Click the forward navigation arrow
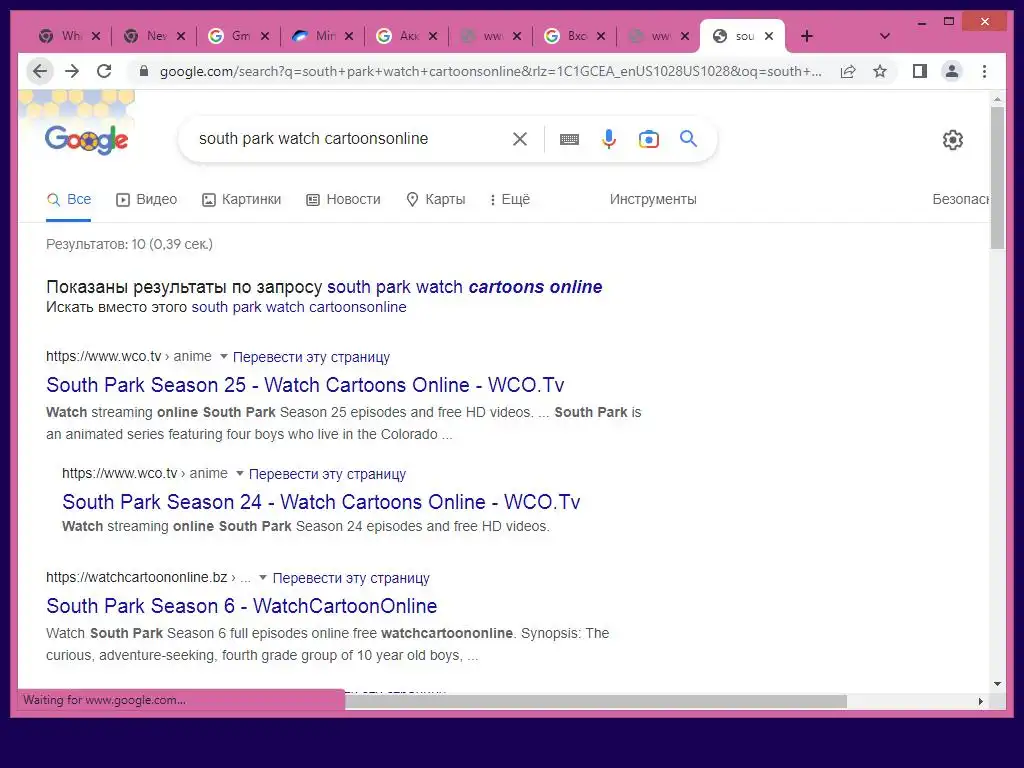Image resolution: width=1024 pixels, height=768 pixels. (72, 71)
